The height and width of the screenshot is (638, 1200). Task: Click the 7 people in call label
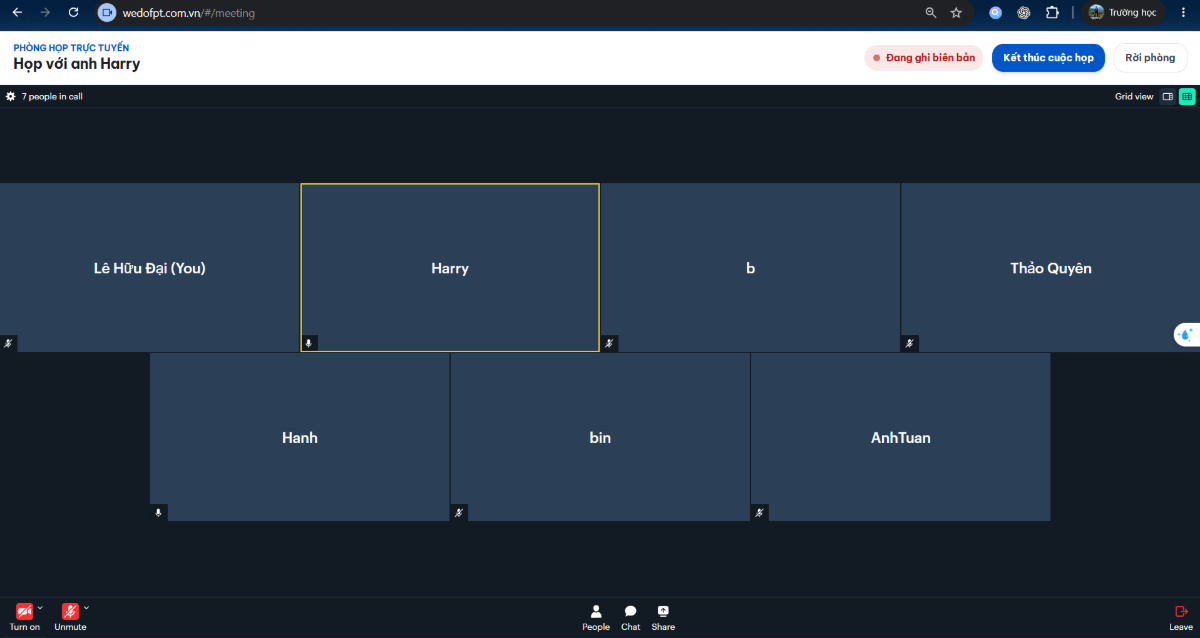(52, 96)
